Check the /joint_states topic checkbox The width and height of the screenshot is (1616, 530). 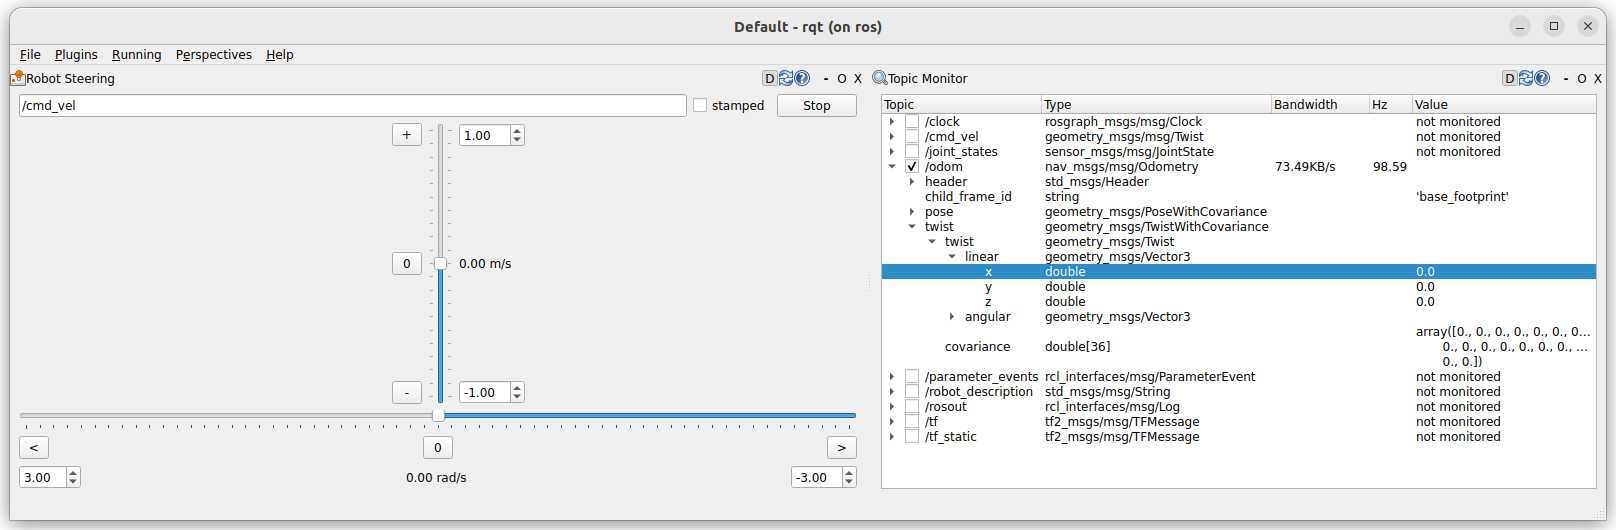tap(912, 152)
